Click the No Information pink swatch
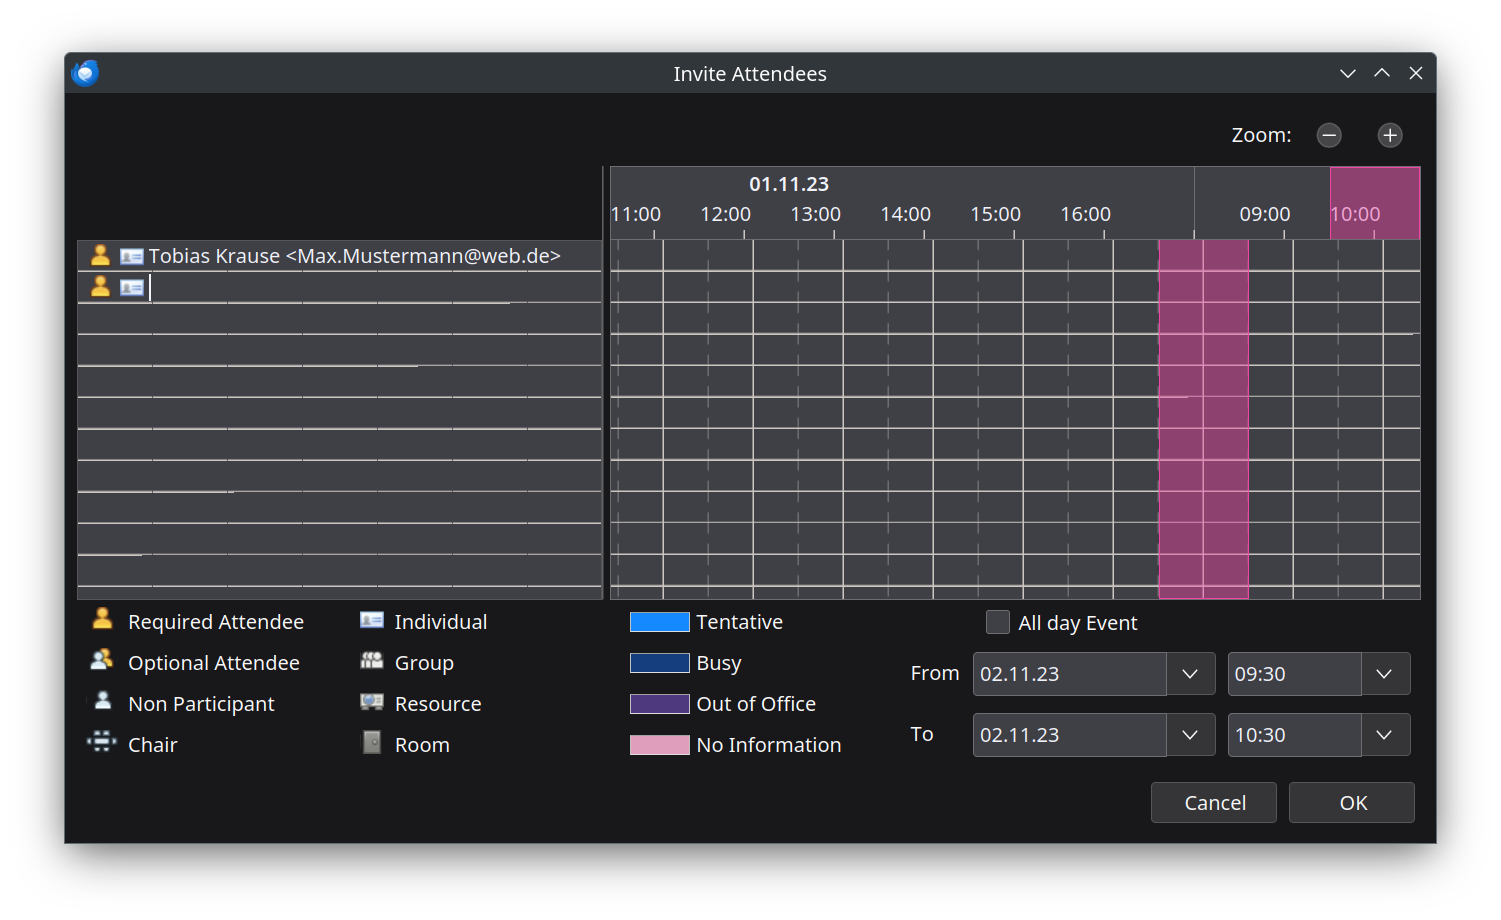This screenshot has height=920, width=1501. click(659, 745)
